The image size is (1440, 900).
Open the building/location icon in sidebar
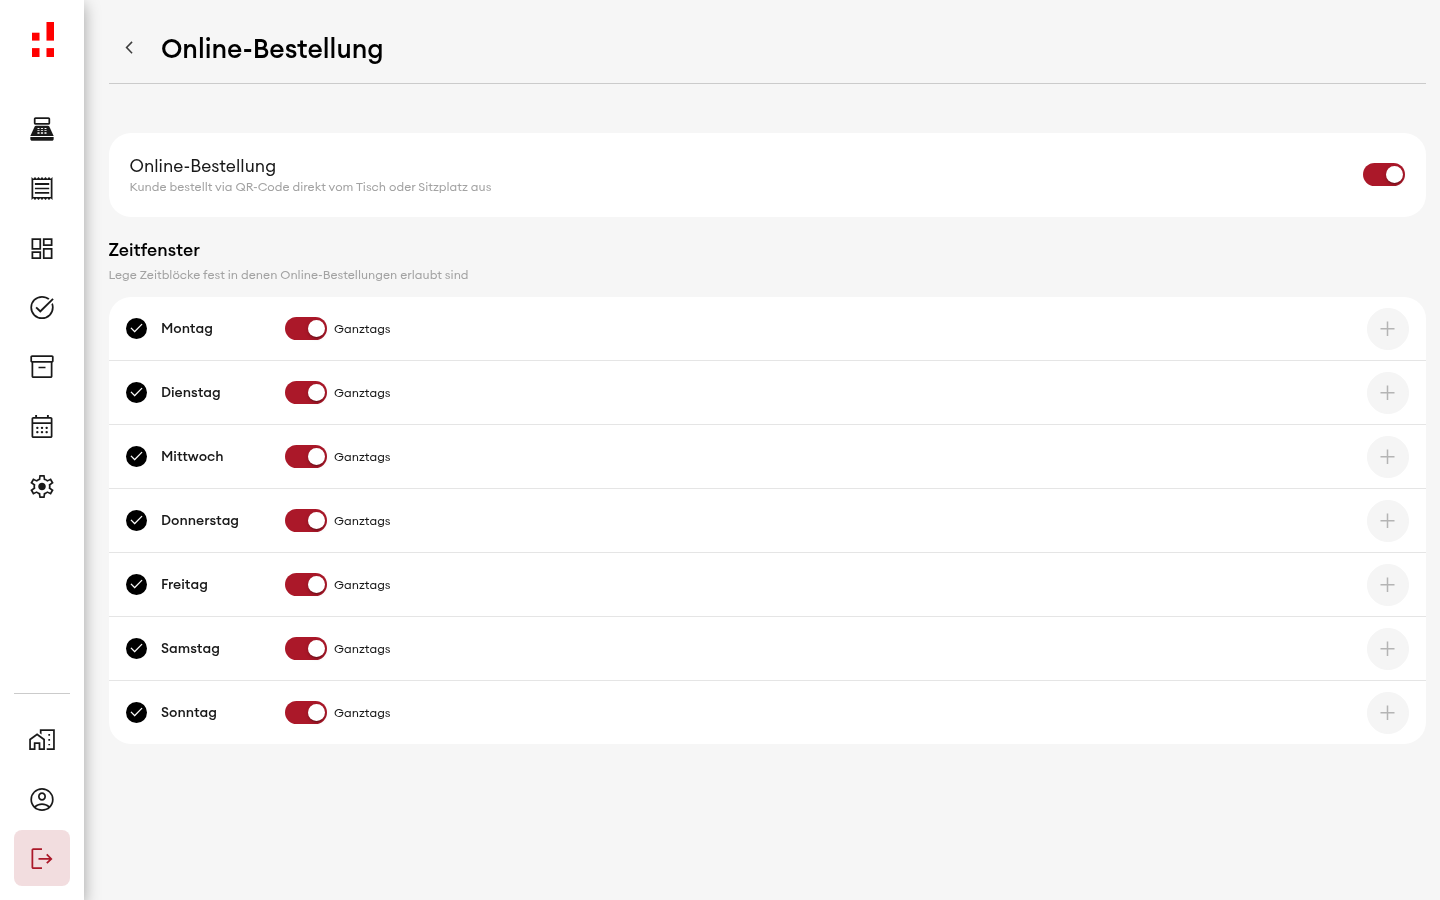(42, 740)
